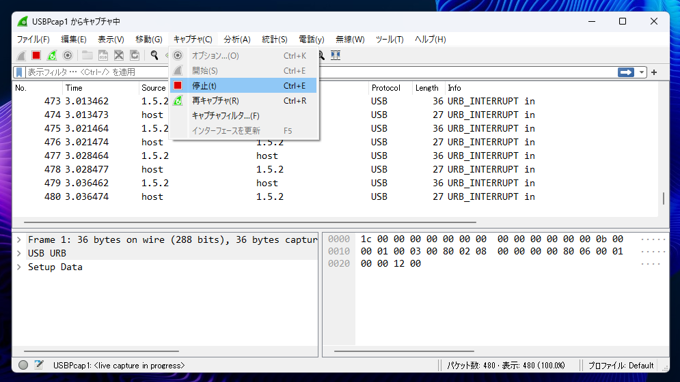Sort packets by the Info column header
This screenshot has width=680, height=382.
(x=551, y=88)
